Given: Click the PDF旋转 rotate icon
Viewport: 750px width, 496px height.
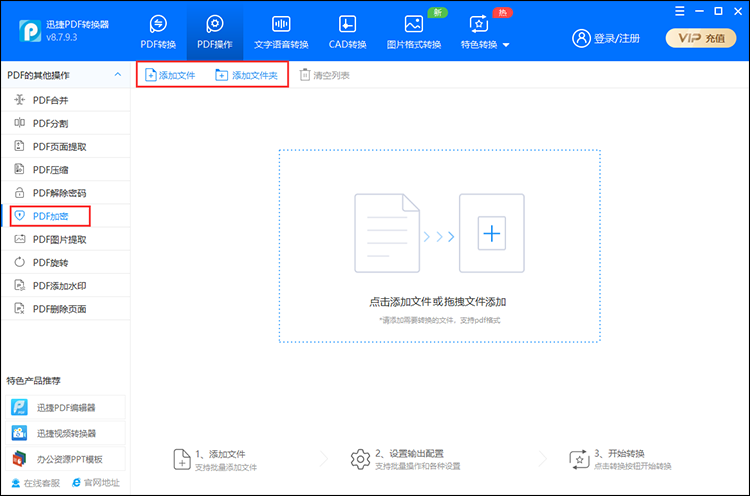Looking at the screenshot, I should pyautogui.click(x=19, y=262).
